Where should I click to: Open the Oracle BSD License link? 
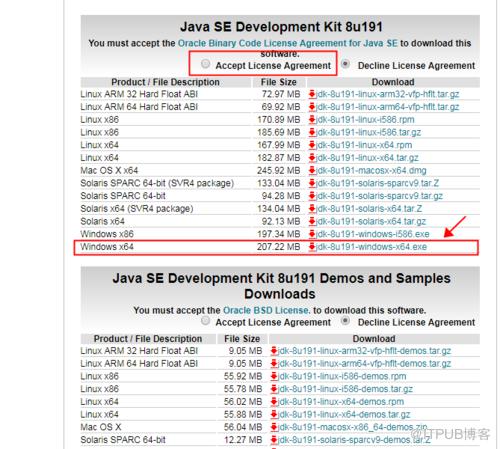(266, 310)
